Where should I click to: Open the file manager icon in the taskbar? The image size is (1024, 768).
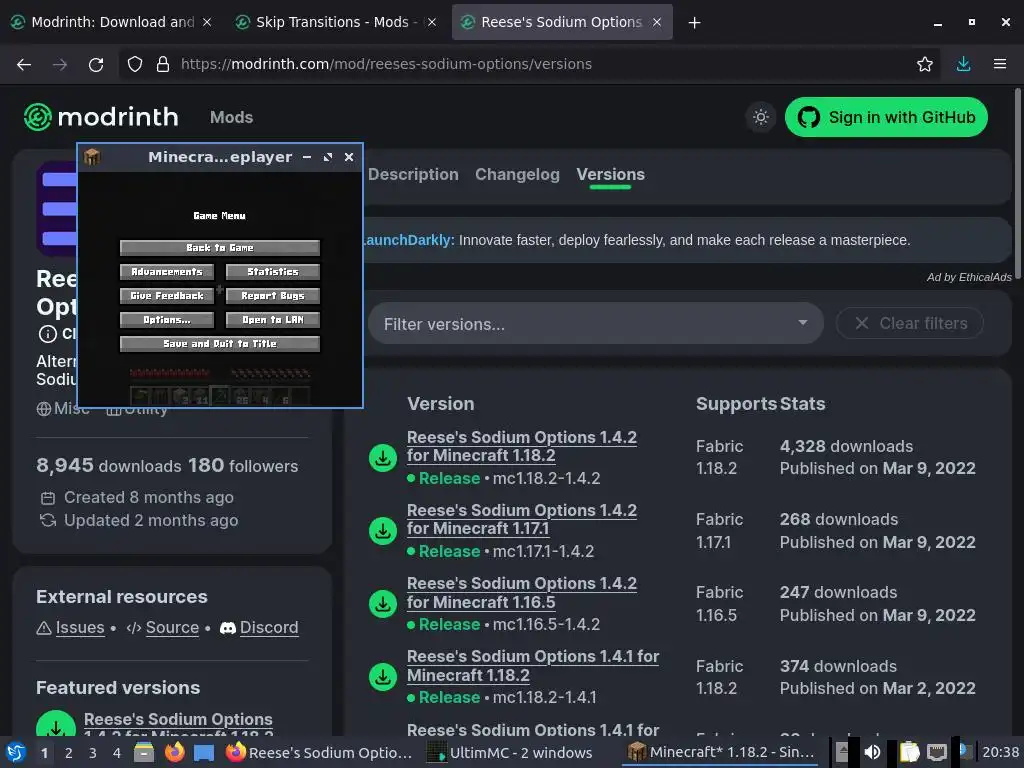(x=144, y=752)
